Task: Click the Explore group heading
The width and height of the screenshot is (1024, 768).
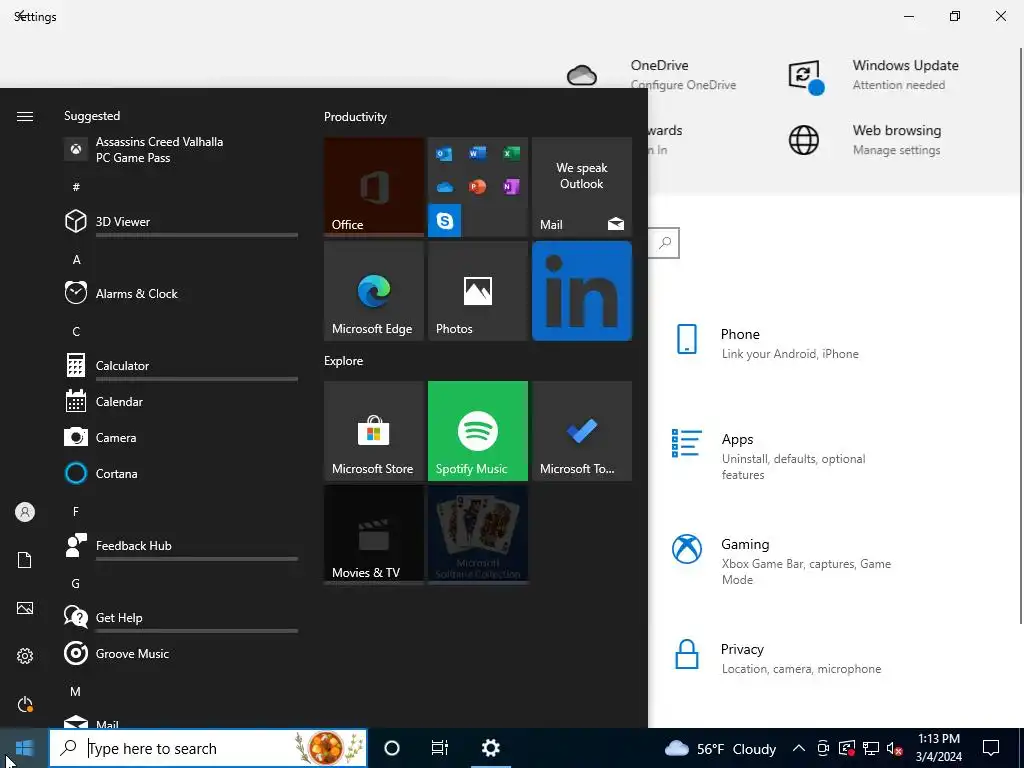Action: [x=344, y=360]
